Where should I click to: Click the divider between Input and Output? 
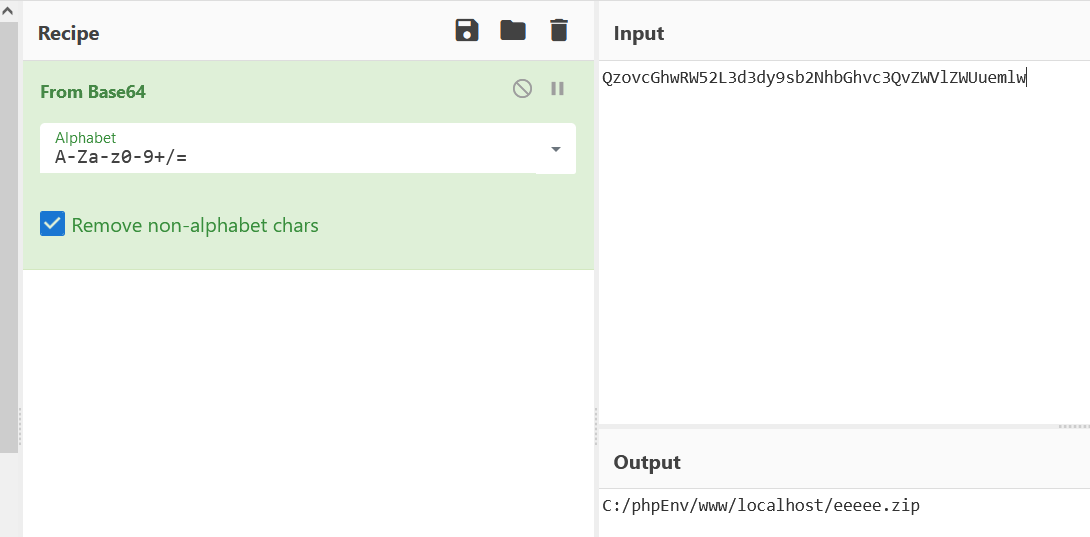(844, 426)
